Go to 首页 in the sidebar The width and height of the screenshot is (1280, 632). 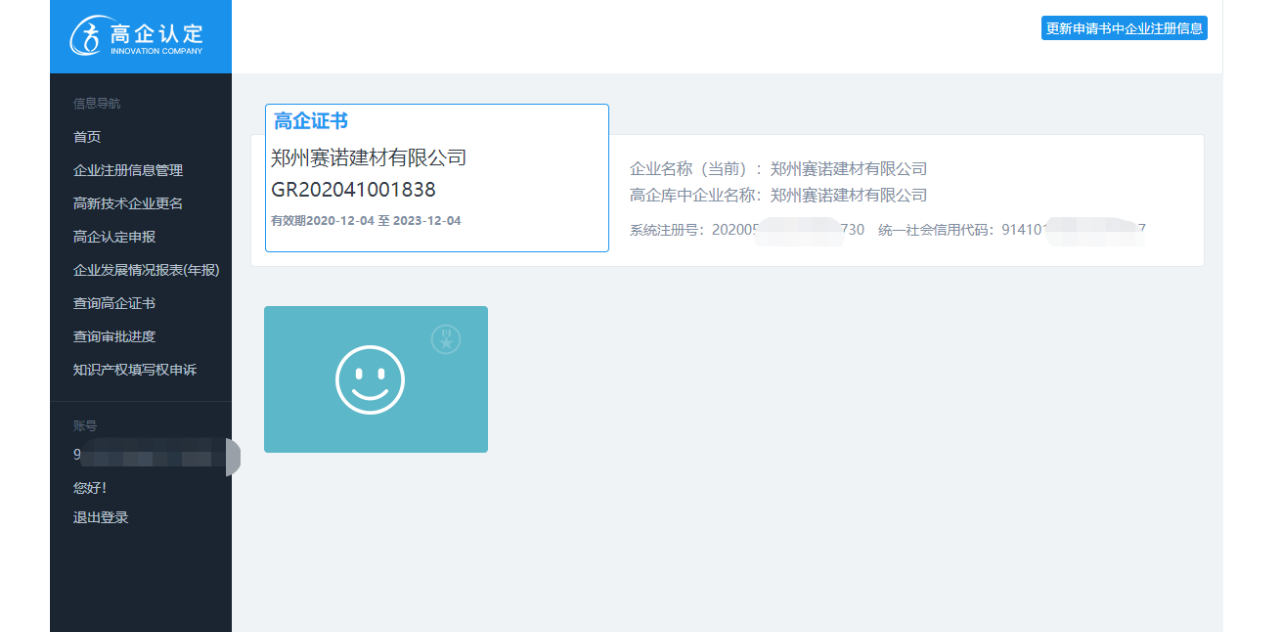coord(87,137)
